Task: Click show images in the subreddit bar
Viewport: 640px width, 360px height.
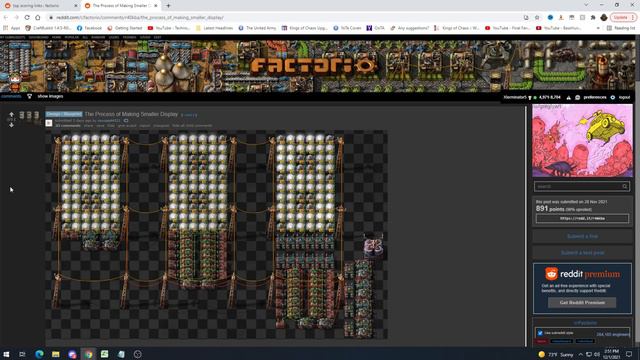Action: [x=50, y=97]
